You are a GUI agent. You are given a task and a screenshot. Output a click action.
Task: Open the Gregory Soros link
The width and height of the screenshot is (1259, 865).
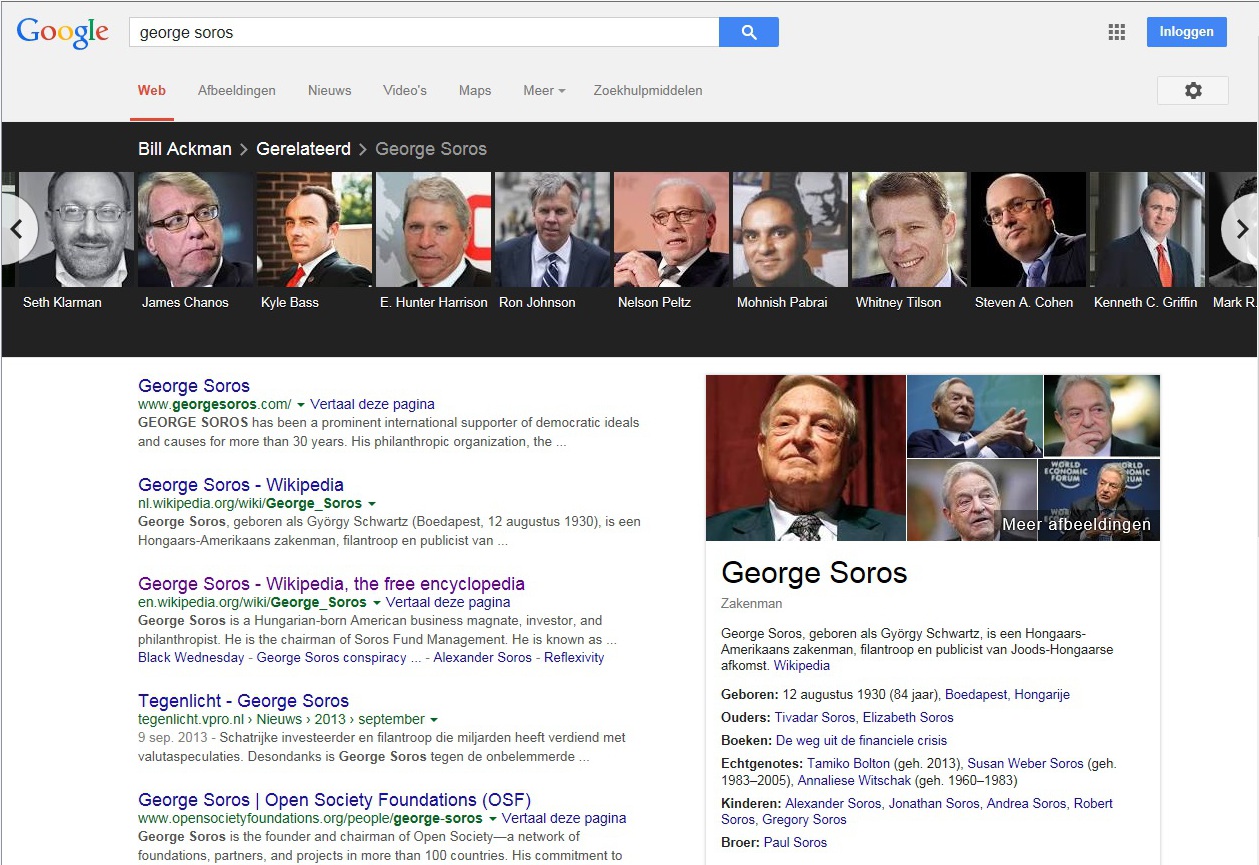pyautogui.click(x=804, y=820)
